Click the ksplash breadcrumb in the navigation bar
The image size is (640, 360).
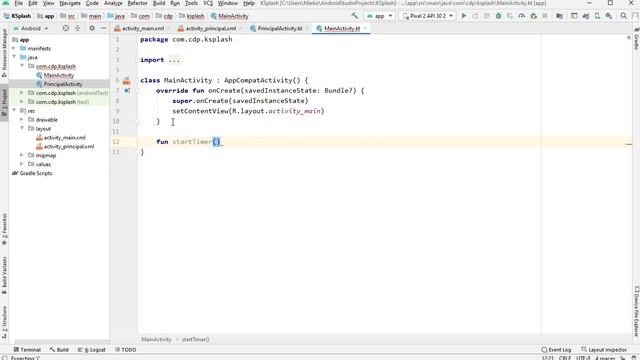coord(195,16)
